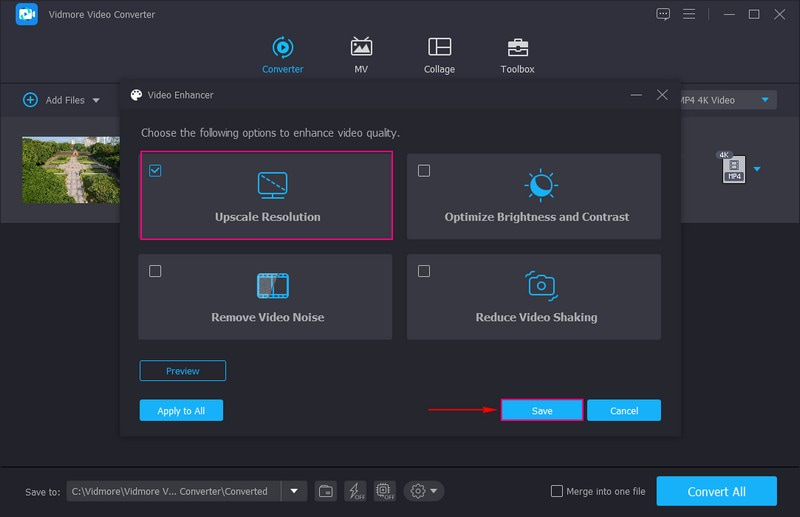800x517 pixels.
Task: Click the 4K MP4 format icon
Action: point(732,168)
